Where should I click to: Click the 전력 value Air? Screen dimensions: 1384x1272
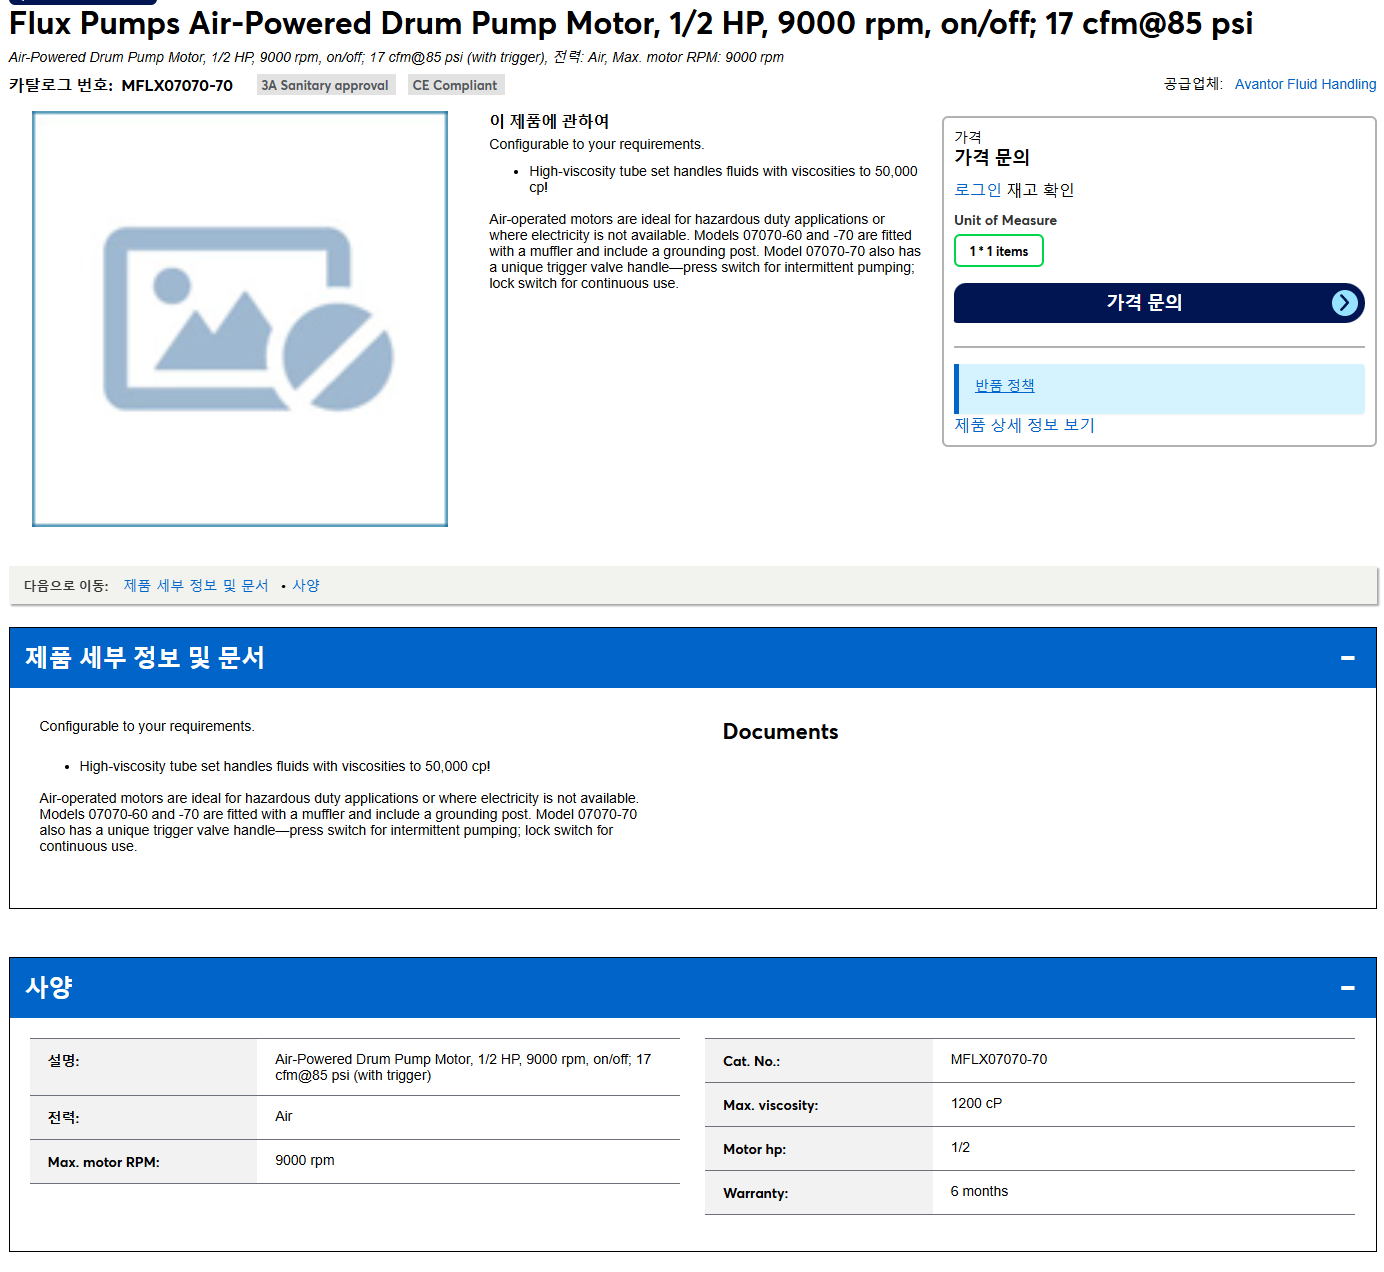point(284,1116)
